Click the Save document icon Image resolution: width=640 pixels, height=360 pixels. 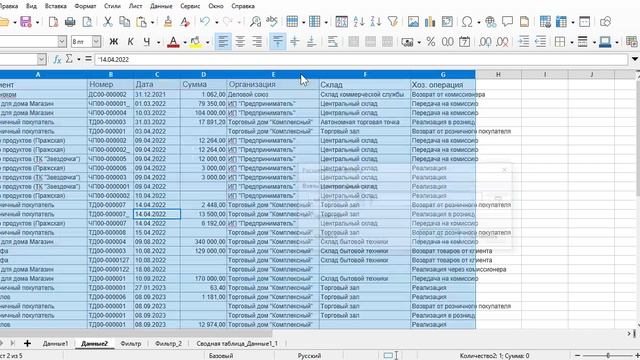coord(26,22)
